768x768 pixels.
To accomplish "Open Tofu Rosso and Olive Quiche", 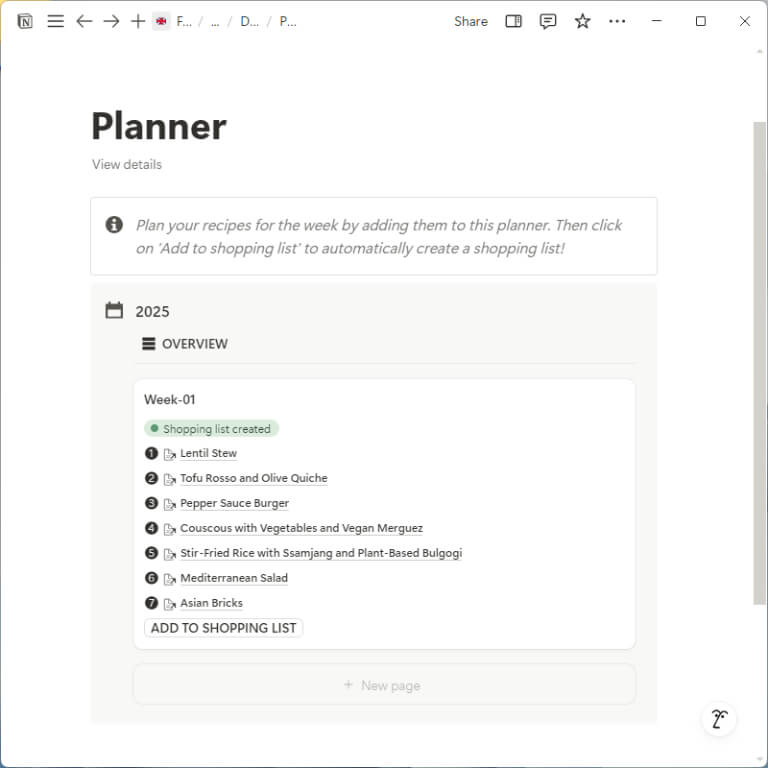I will pos(254,478).
